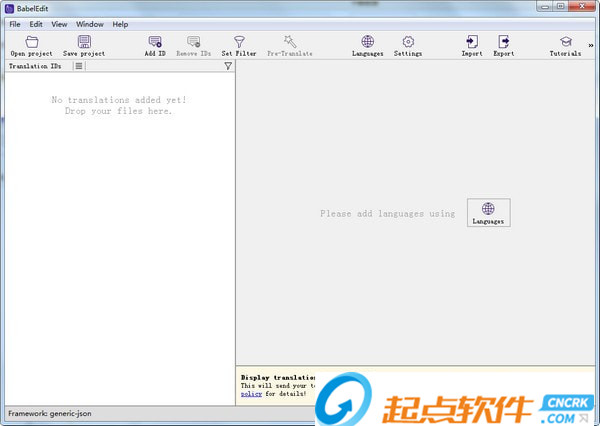600x426 pixels.
Task: Open the Help menu
Action: pos(120,24)
